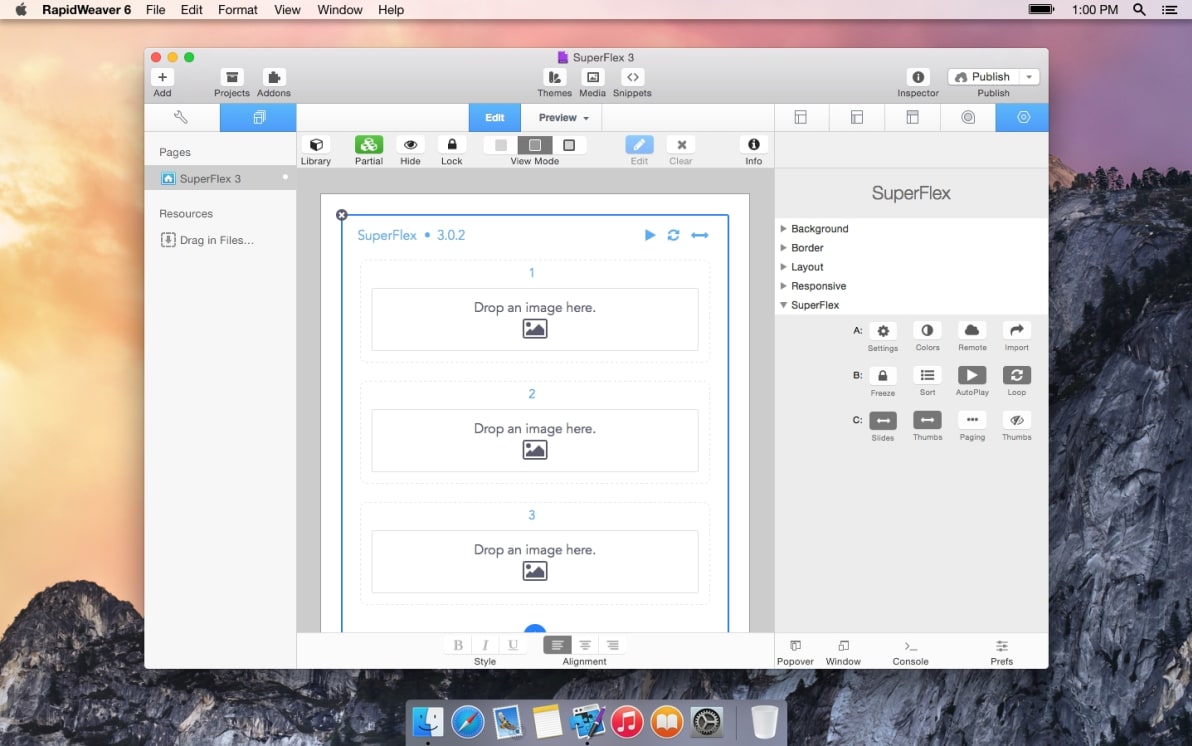The width and height of the screenshot is (1192, 746).
Task: Open the Format menu
Action: 238,10
